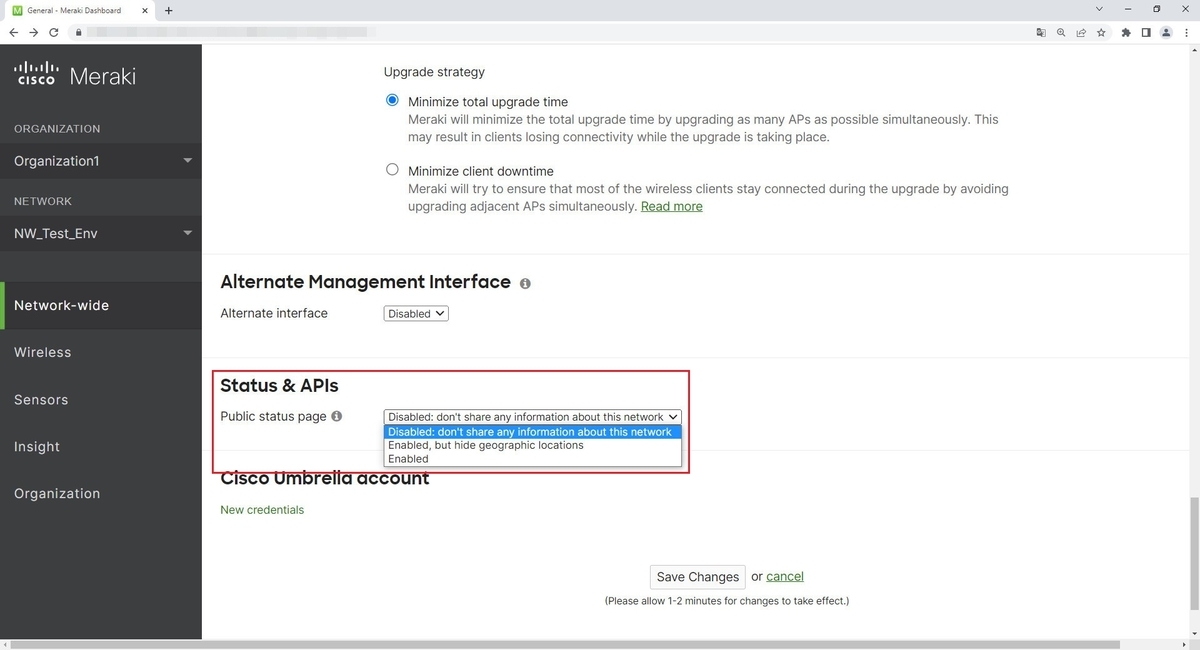Click the NETWORK sidebar header
Image resolution: width=1200 pixels, height=650 pixels.
(43, 201)
